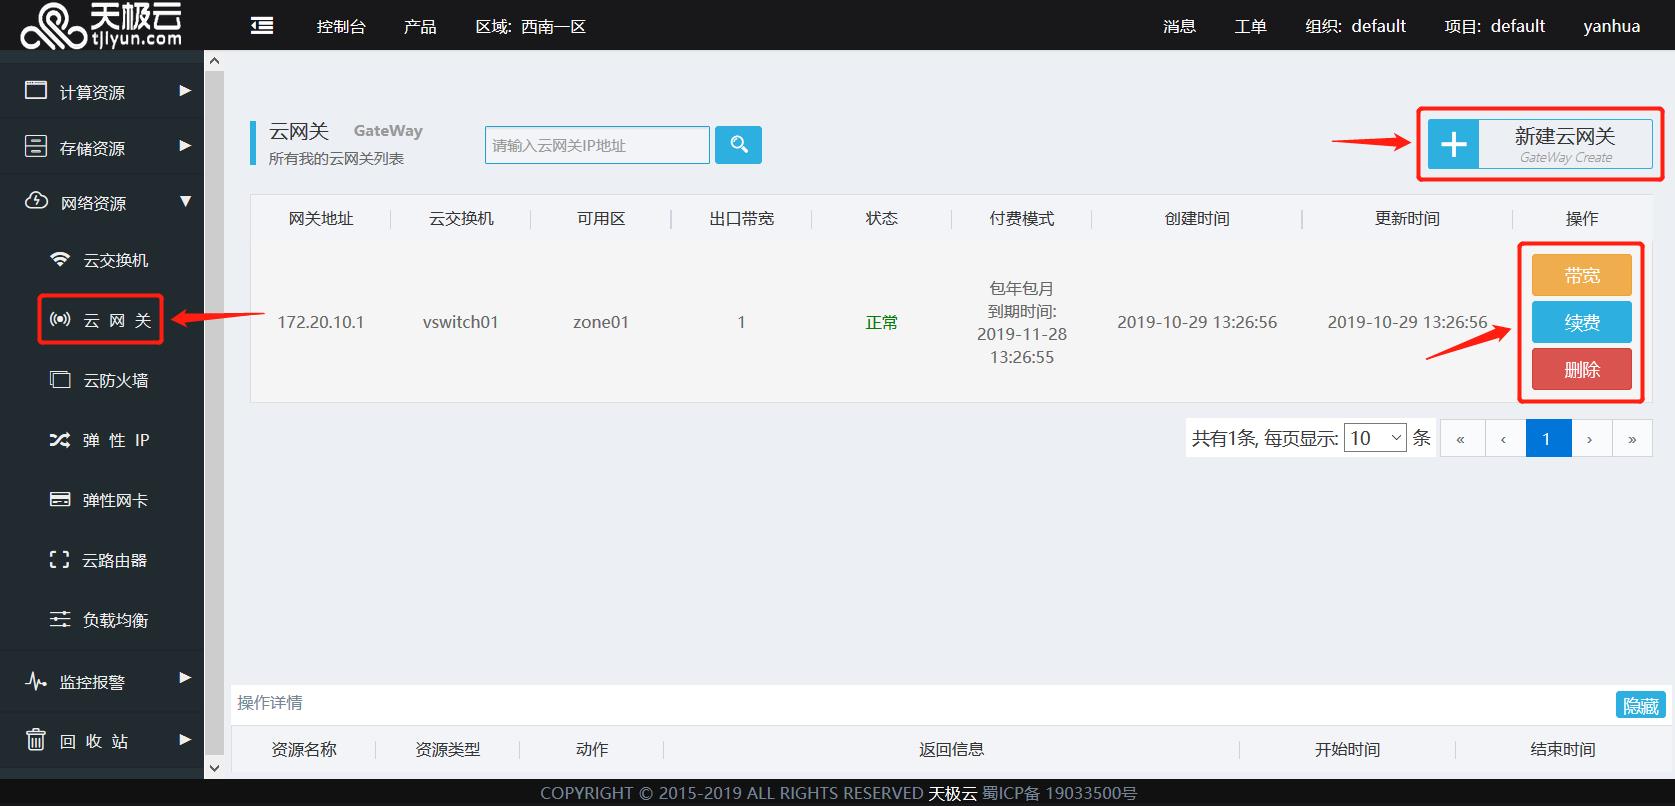Click the red 删除 button
1675x806 pixels.
click(1581, 370)
